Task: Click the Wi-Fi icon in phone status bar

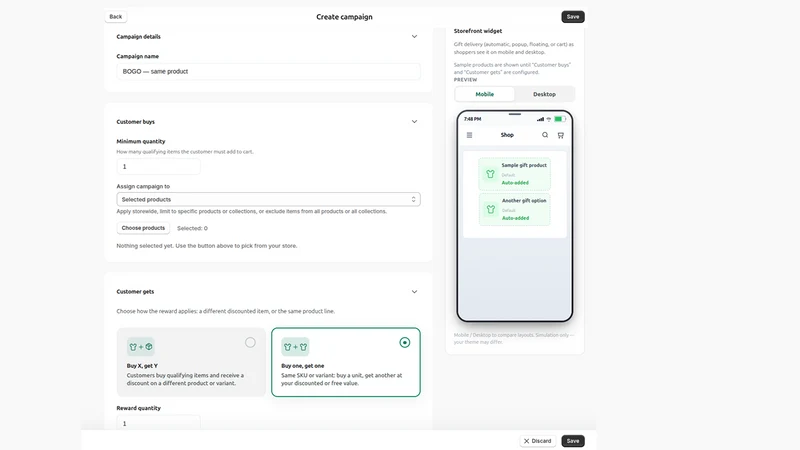Action: (549, 119)
